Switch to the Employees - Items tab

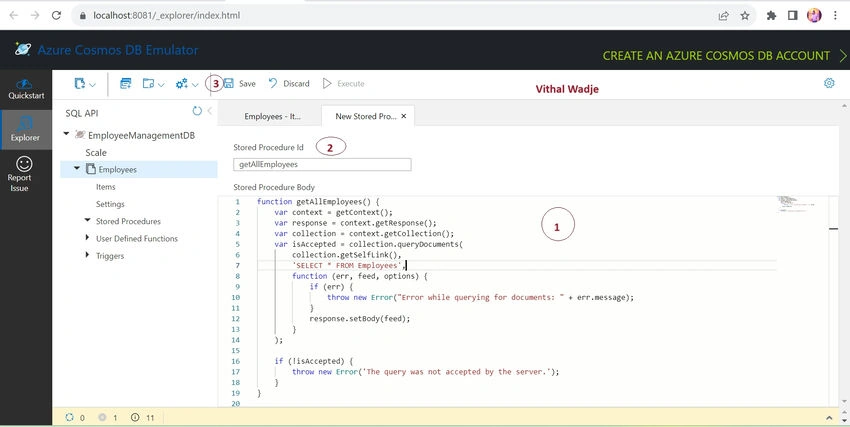pos(272,117)
